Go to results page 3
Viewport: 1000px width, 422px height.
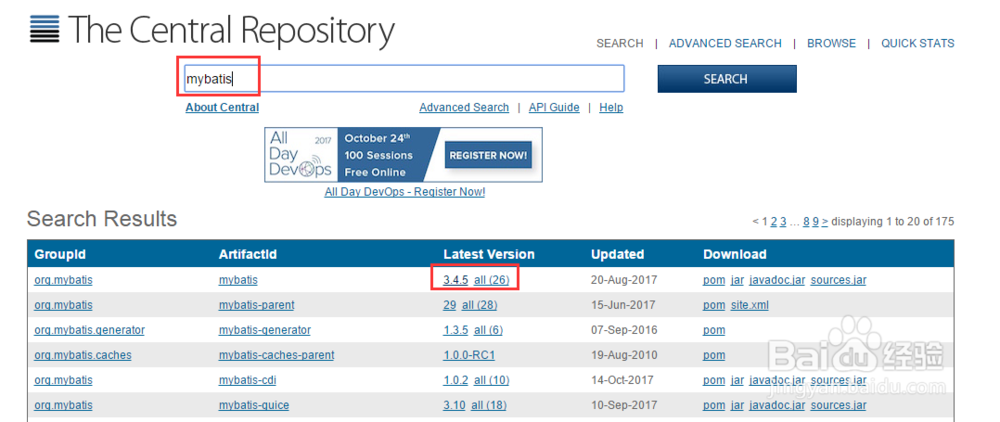point(783,221)
